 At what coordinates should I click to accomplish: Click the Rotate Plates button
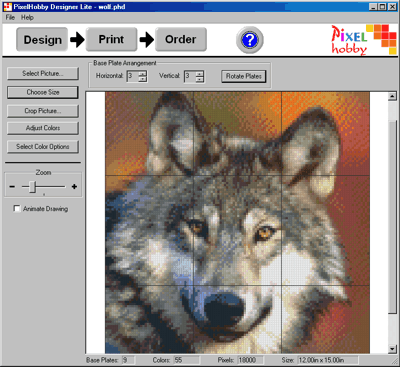tap(244, 76)
